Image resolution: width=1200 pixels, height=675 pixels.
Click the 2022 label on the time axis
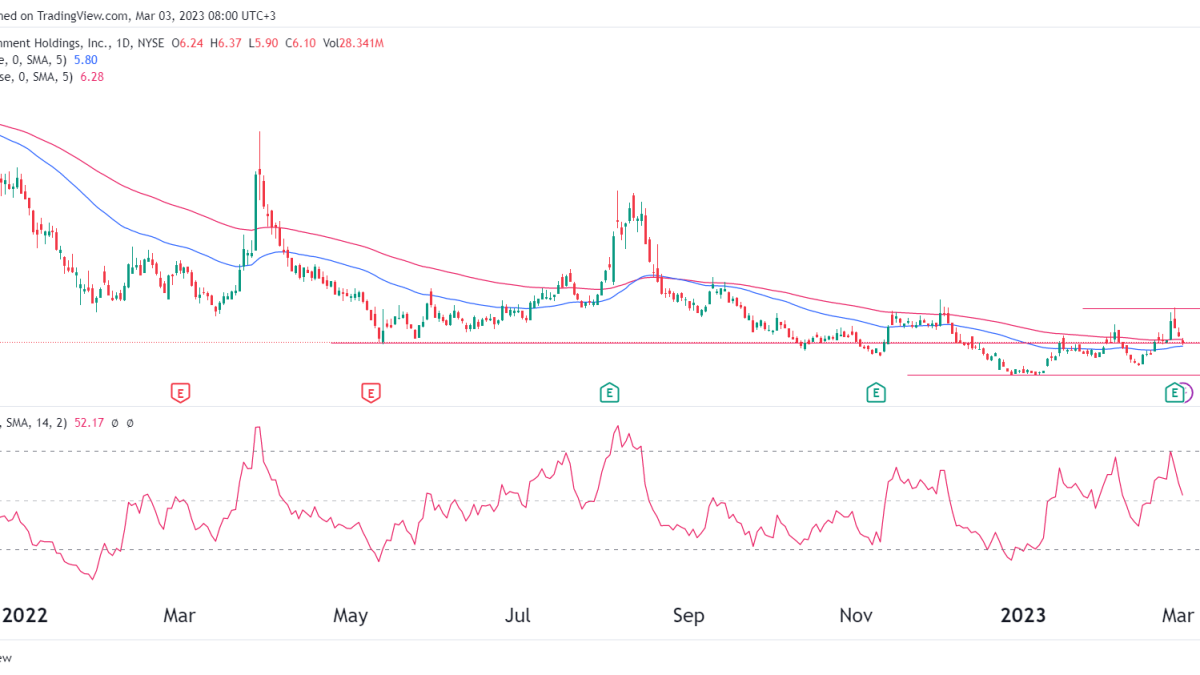(27, 616)
